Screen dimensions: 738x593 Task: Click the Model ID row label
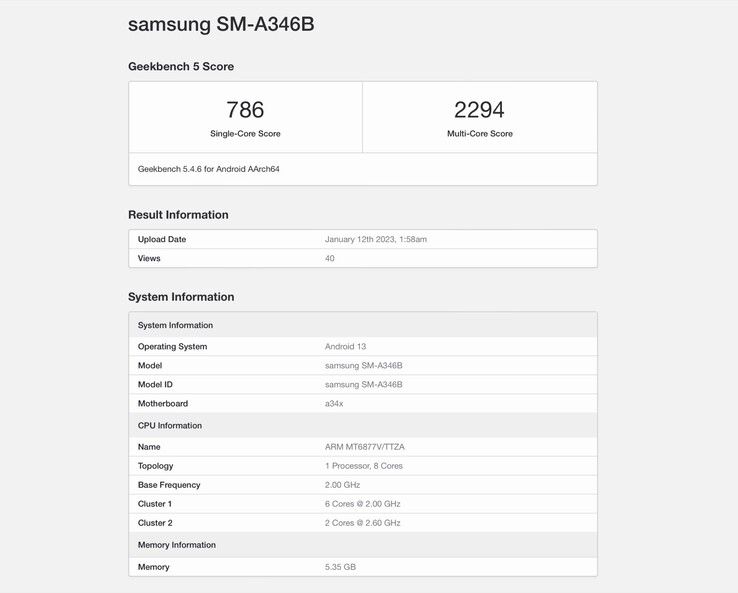pyautogui.click(x=155, y=385)
